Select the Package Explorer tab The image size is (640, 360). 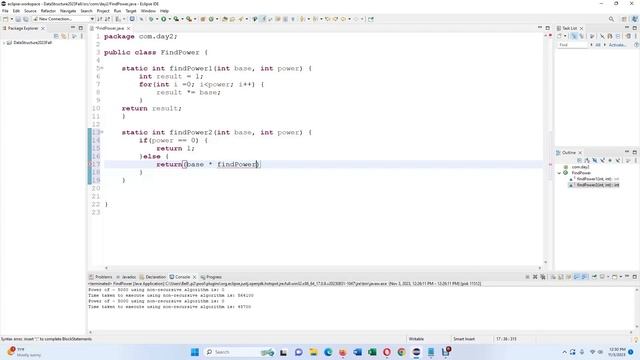[x=22, y=29]
